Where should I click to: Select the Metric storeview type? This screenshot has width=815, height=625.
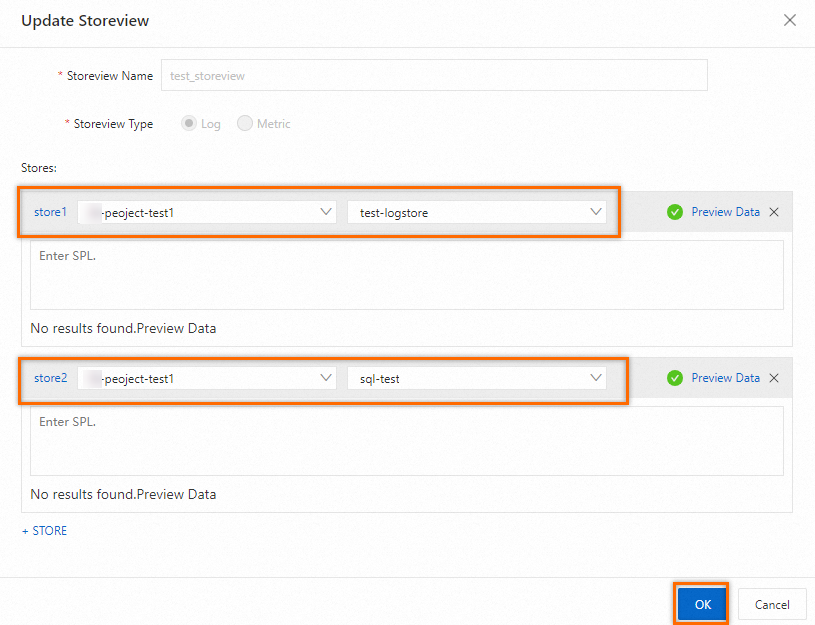[x=245, y=124]
